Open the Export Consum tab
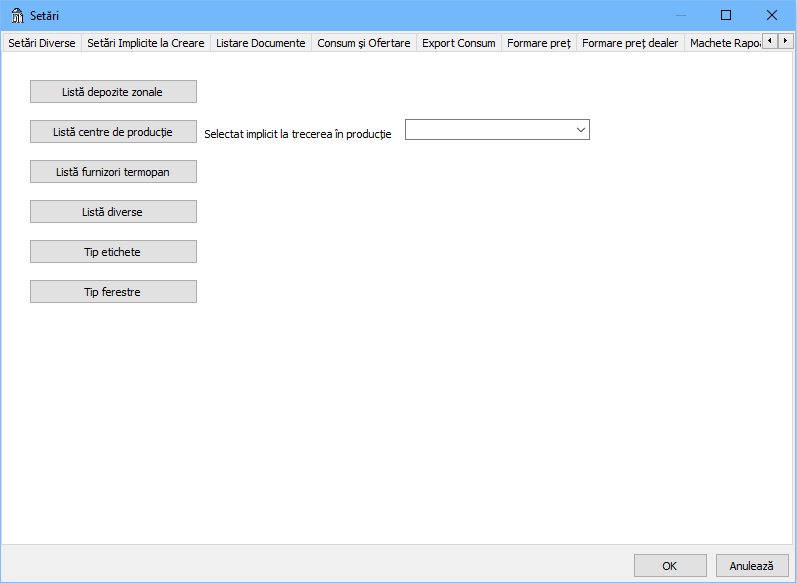The image size is (797, 583). [x=459, y=43]
